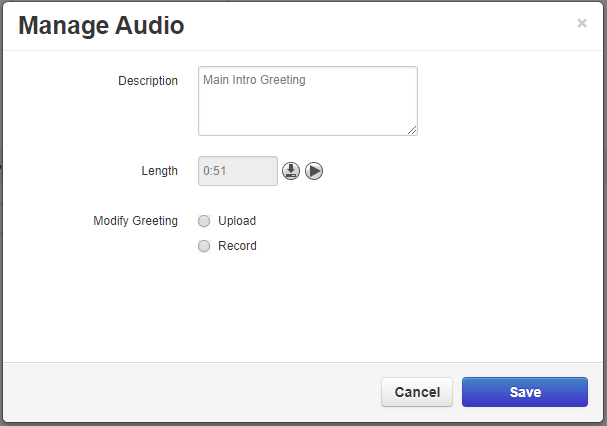Click the Manage Audio dialog title
The image size is (607, 426).
[101, 26]
